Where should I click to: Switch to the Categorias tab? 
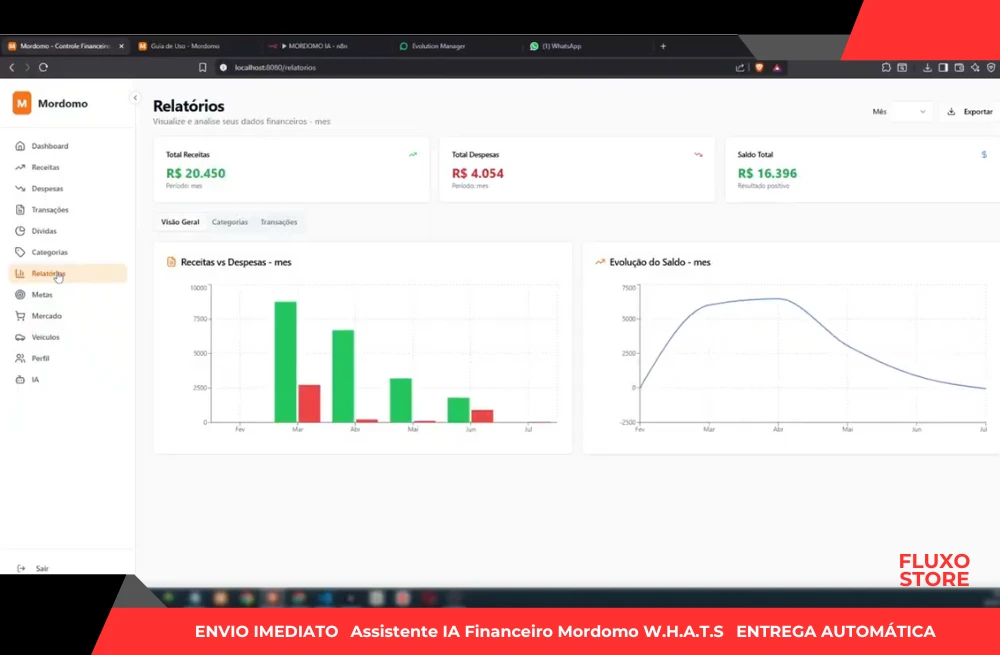click(230, 222)
